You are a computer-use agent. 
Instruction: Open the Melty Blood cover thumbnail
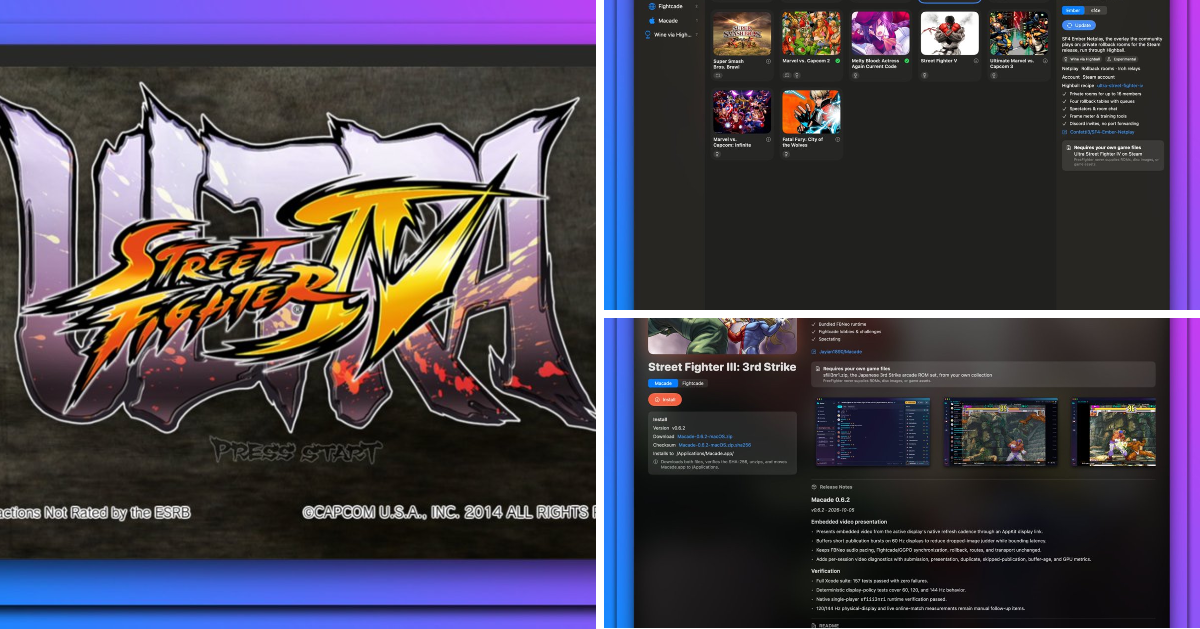880,33
